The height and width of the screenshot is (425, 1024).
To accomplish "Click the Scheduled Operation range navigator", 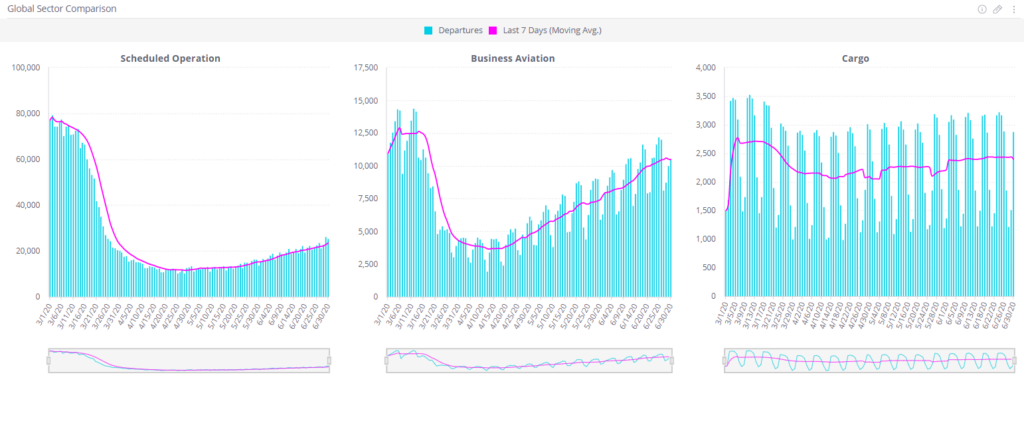I will (x=189, y=360).
